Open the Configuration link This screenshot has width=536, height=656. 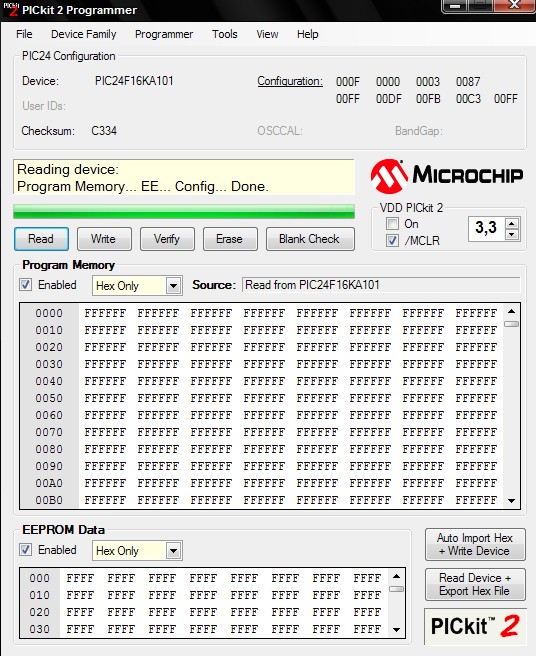click(x=290, y=81)
